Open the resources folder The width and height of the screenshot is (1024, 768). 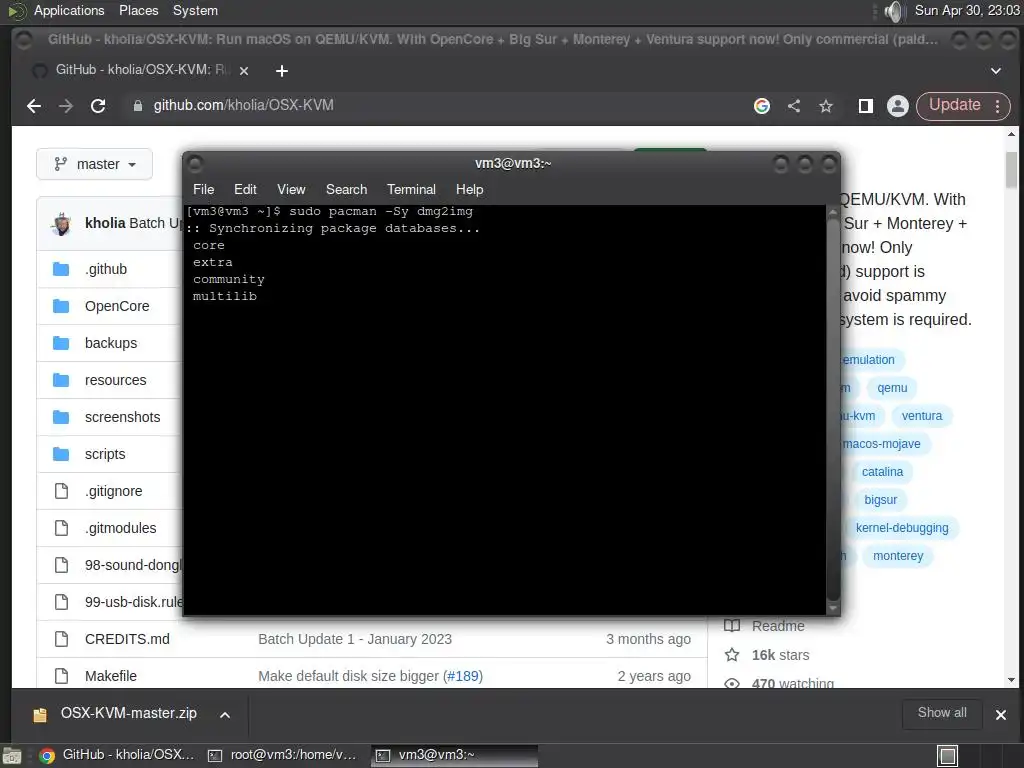[x=116, y=380]
